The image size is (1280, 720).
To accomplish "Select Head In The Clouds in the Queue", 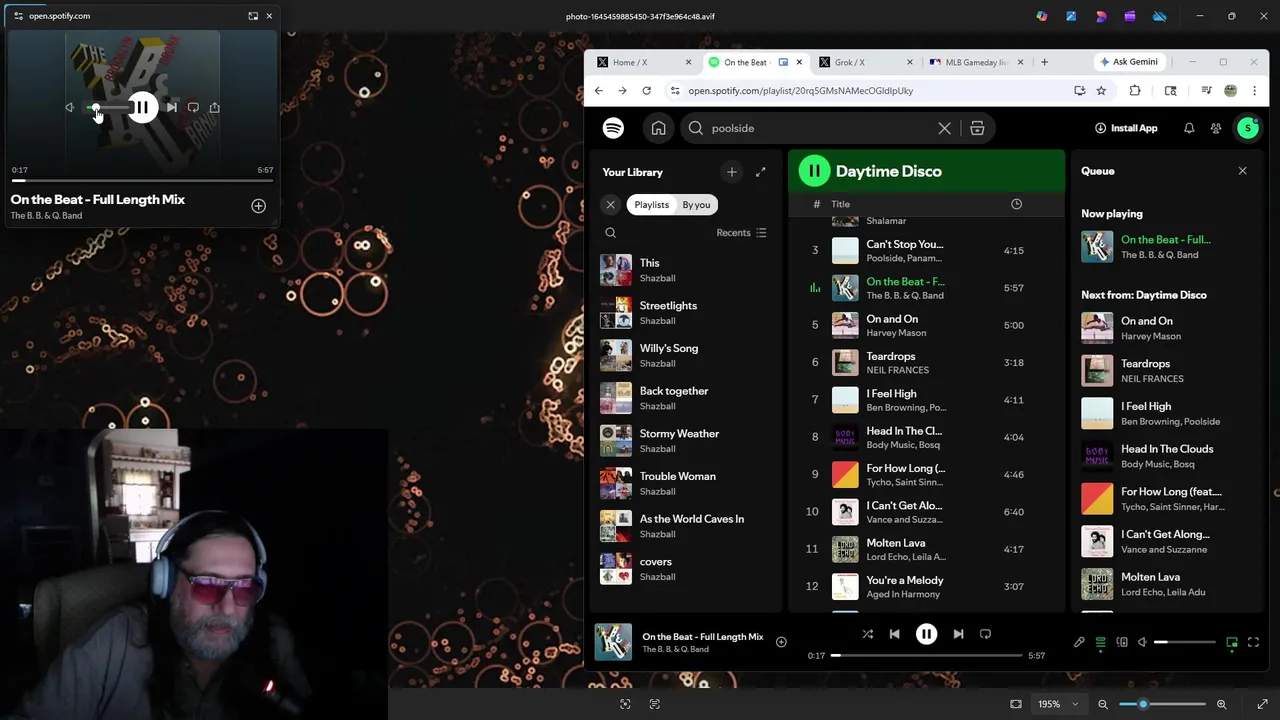I will pyautogui.click(x=1166, y=456).
